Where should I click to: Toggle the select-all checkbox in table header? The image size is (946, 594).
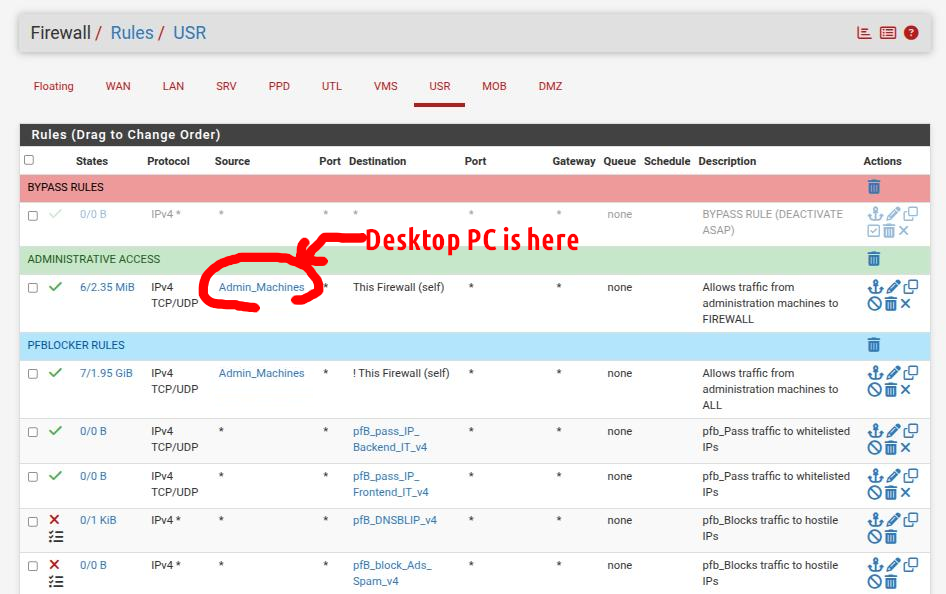[29, 160]
